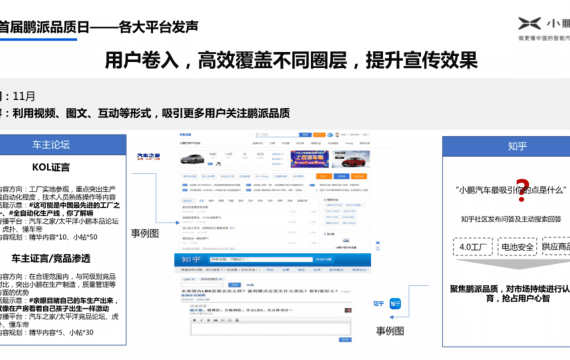Screen dimensions: 570x360
Task: Click the blue Zhihu app icon
Action: (x=395, y=303)
